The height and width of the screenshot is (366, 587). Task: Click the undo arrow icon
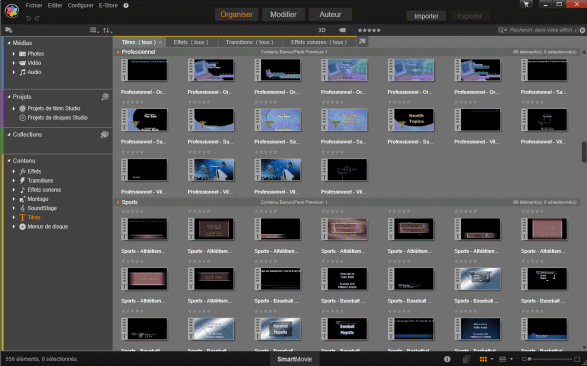click(28, 18)
